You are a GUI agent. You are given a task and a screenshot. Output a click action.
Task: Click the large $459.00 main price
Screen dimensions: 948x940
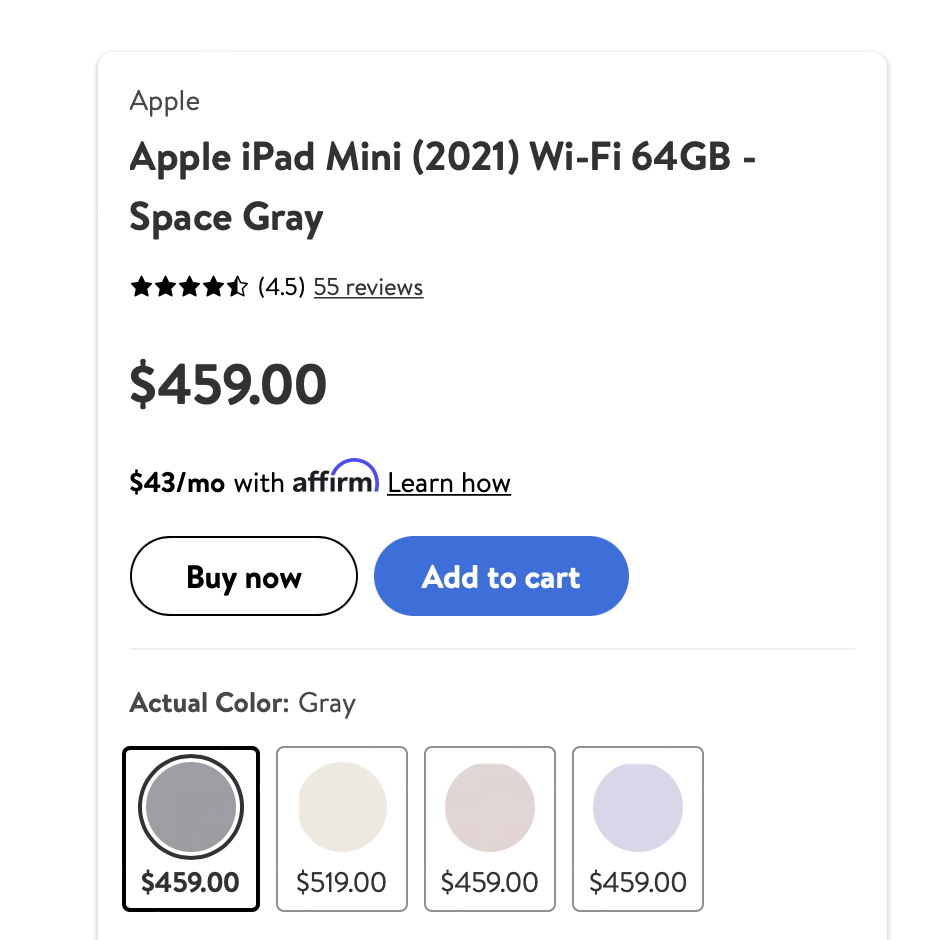[228, 385]
